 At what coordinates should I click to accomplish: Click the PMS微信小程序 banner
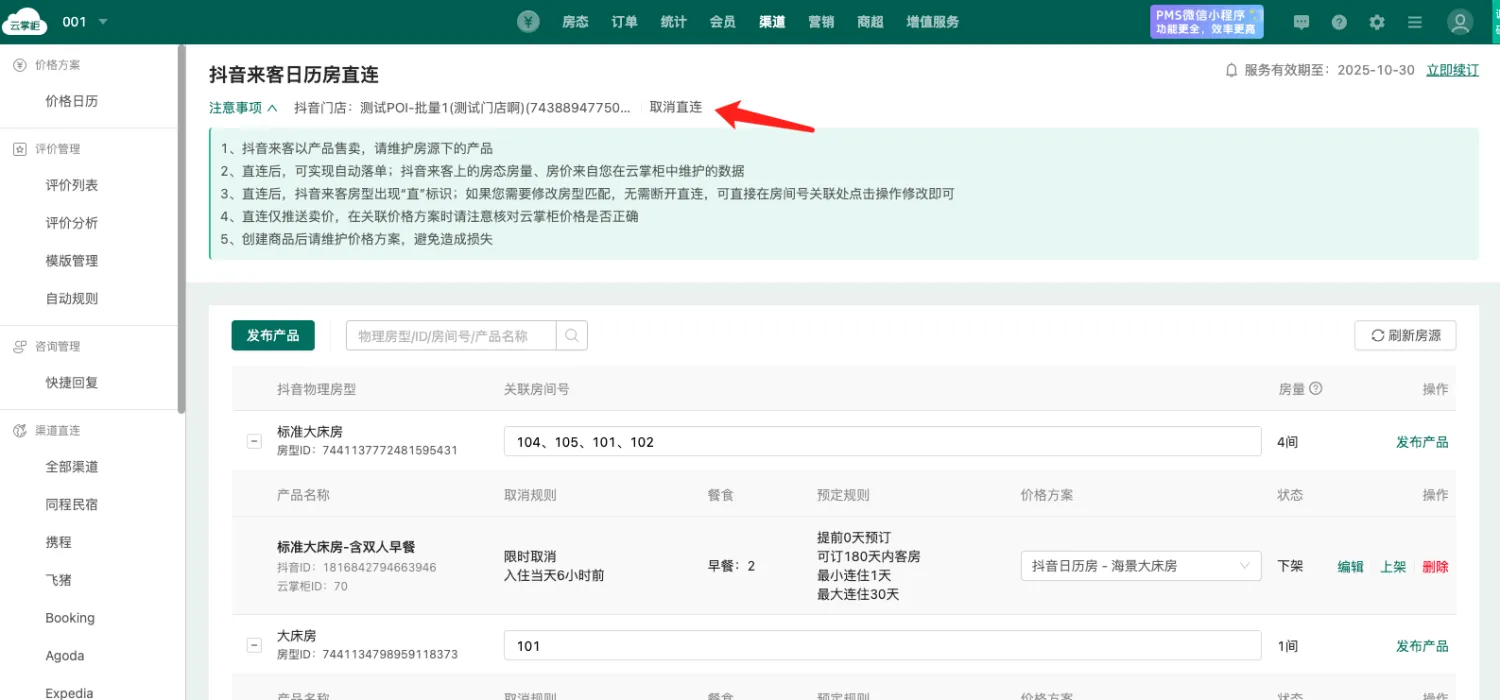tap(1207, 22)
